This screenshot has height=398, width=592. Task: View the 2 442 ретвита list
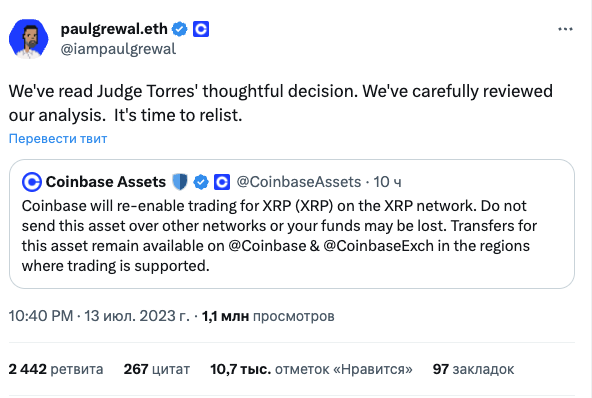tap(56, 369)
